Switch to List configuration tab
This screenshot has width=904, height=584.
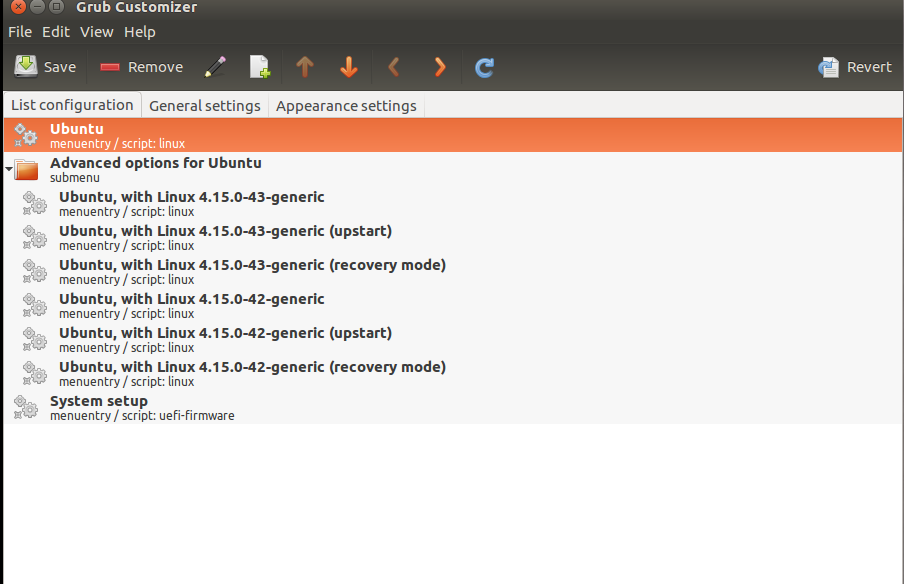point(72,106)
